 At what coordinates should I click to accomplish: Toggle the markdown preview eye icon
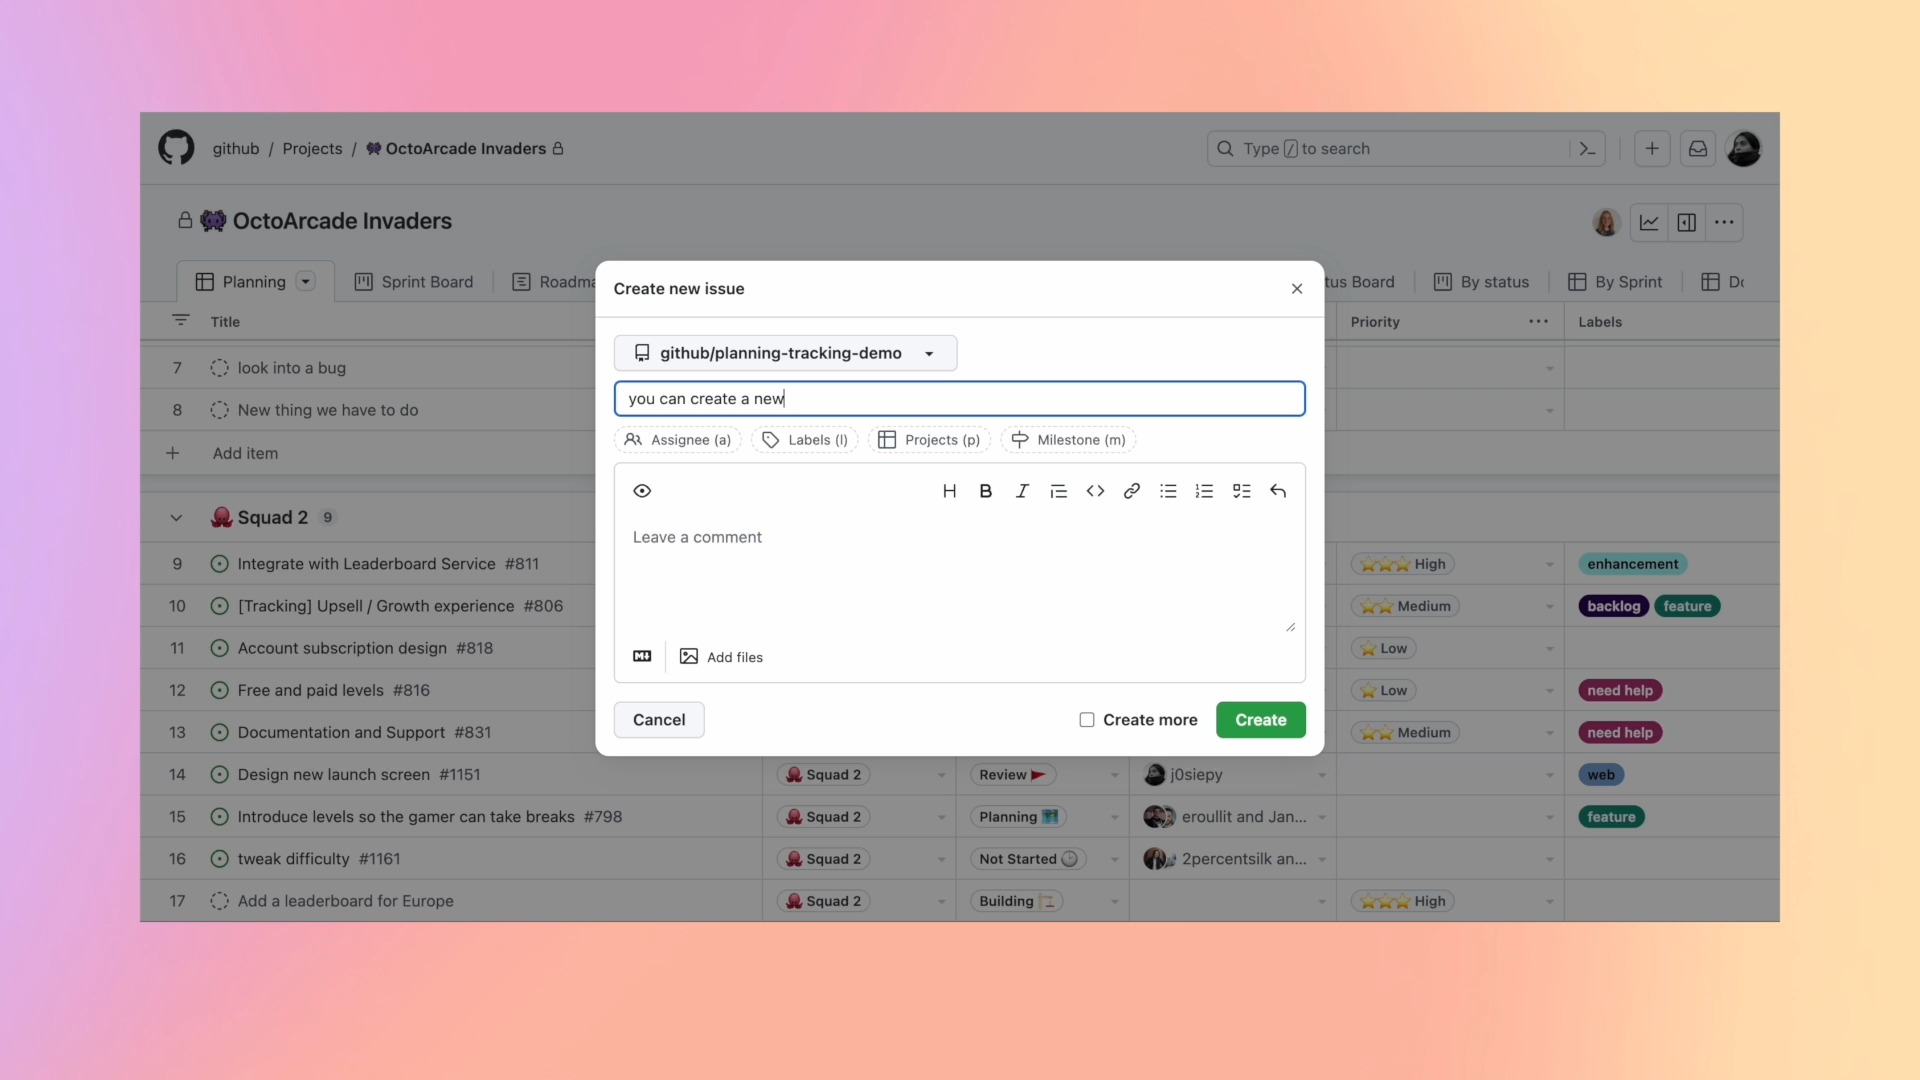(642, 491)
